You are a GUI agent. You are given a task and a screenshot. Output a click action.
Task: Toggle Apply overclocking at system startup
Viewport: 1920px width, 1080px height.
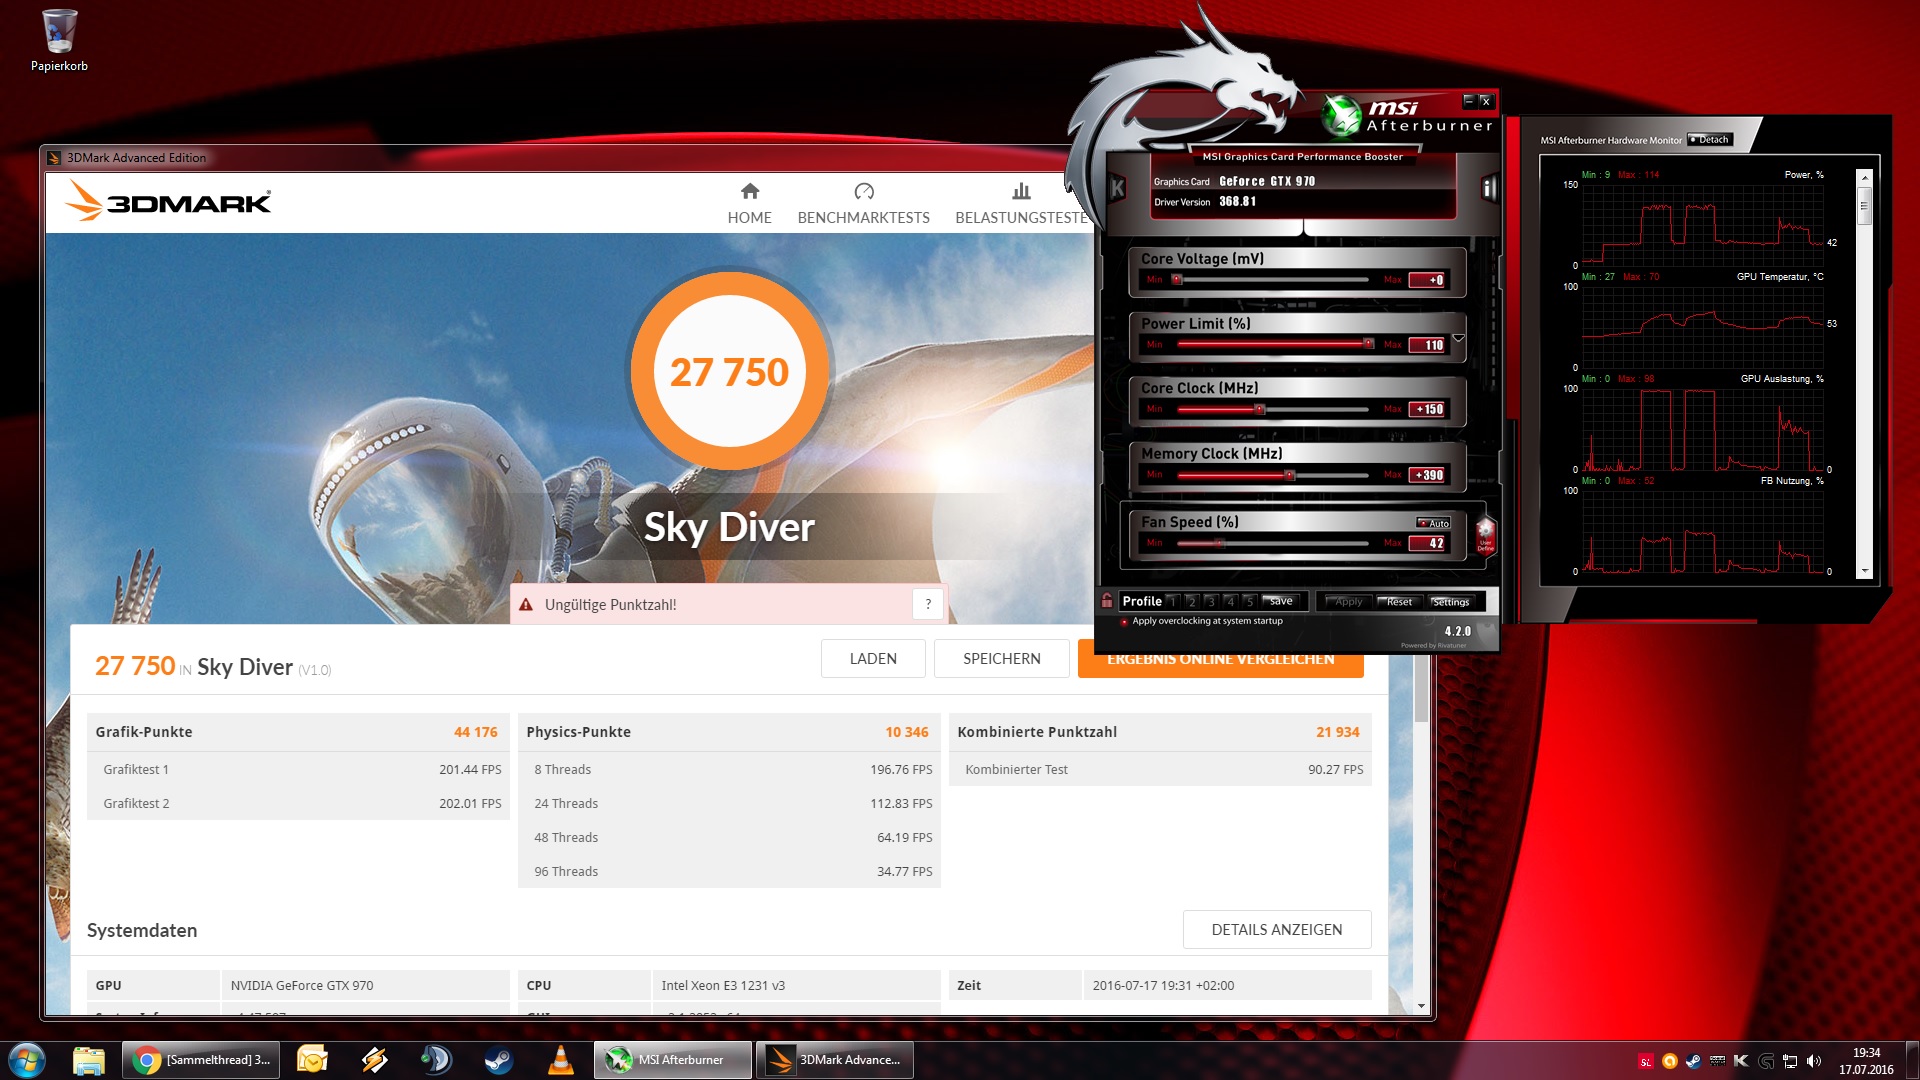coord(1125,621)
